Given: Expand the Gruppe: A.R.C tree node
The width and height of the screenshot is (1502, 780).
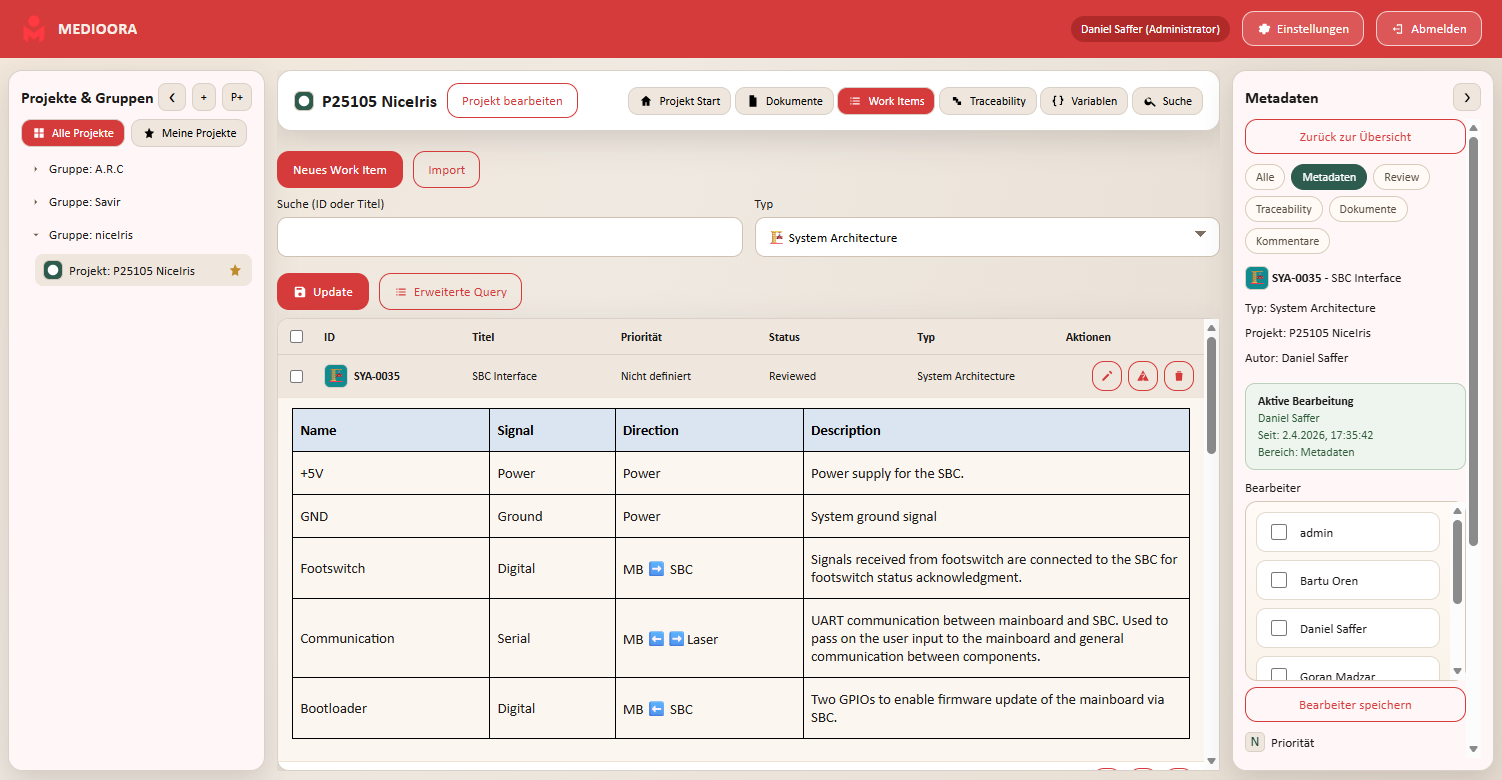Looking at the screenshot, I should [37, 169].
